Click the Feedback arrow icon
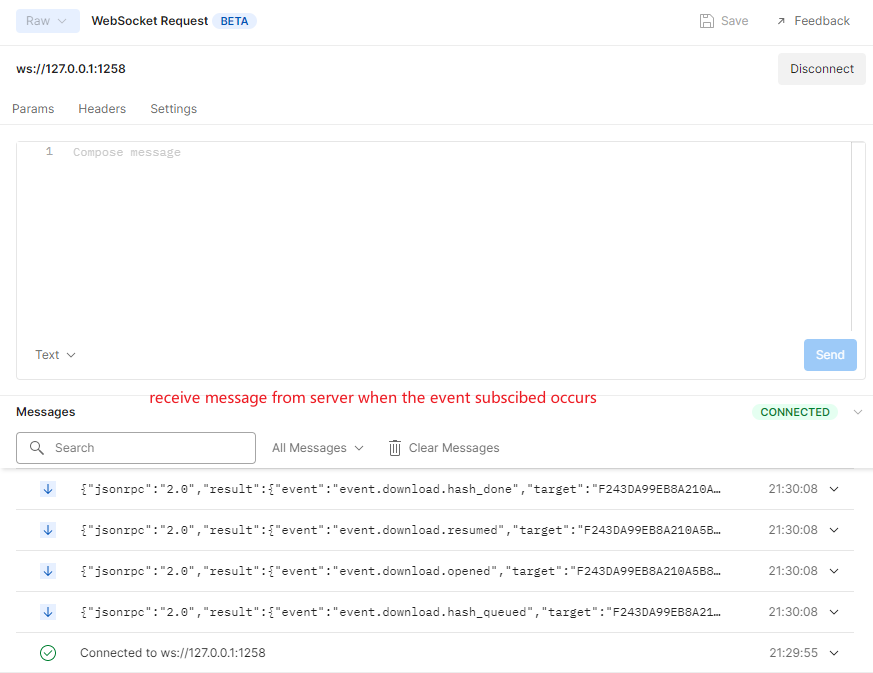Image resolution: width=873 pixels, height=673 pixels. pos(781,21)
